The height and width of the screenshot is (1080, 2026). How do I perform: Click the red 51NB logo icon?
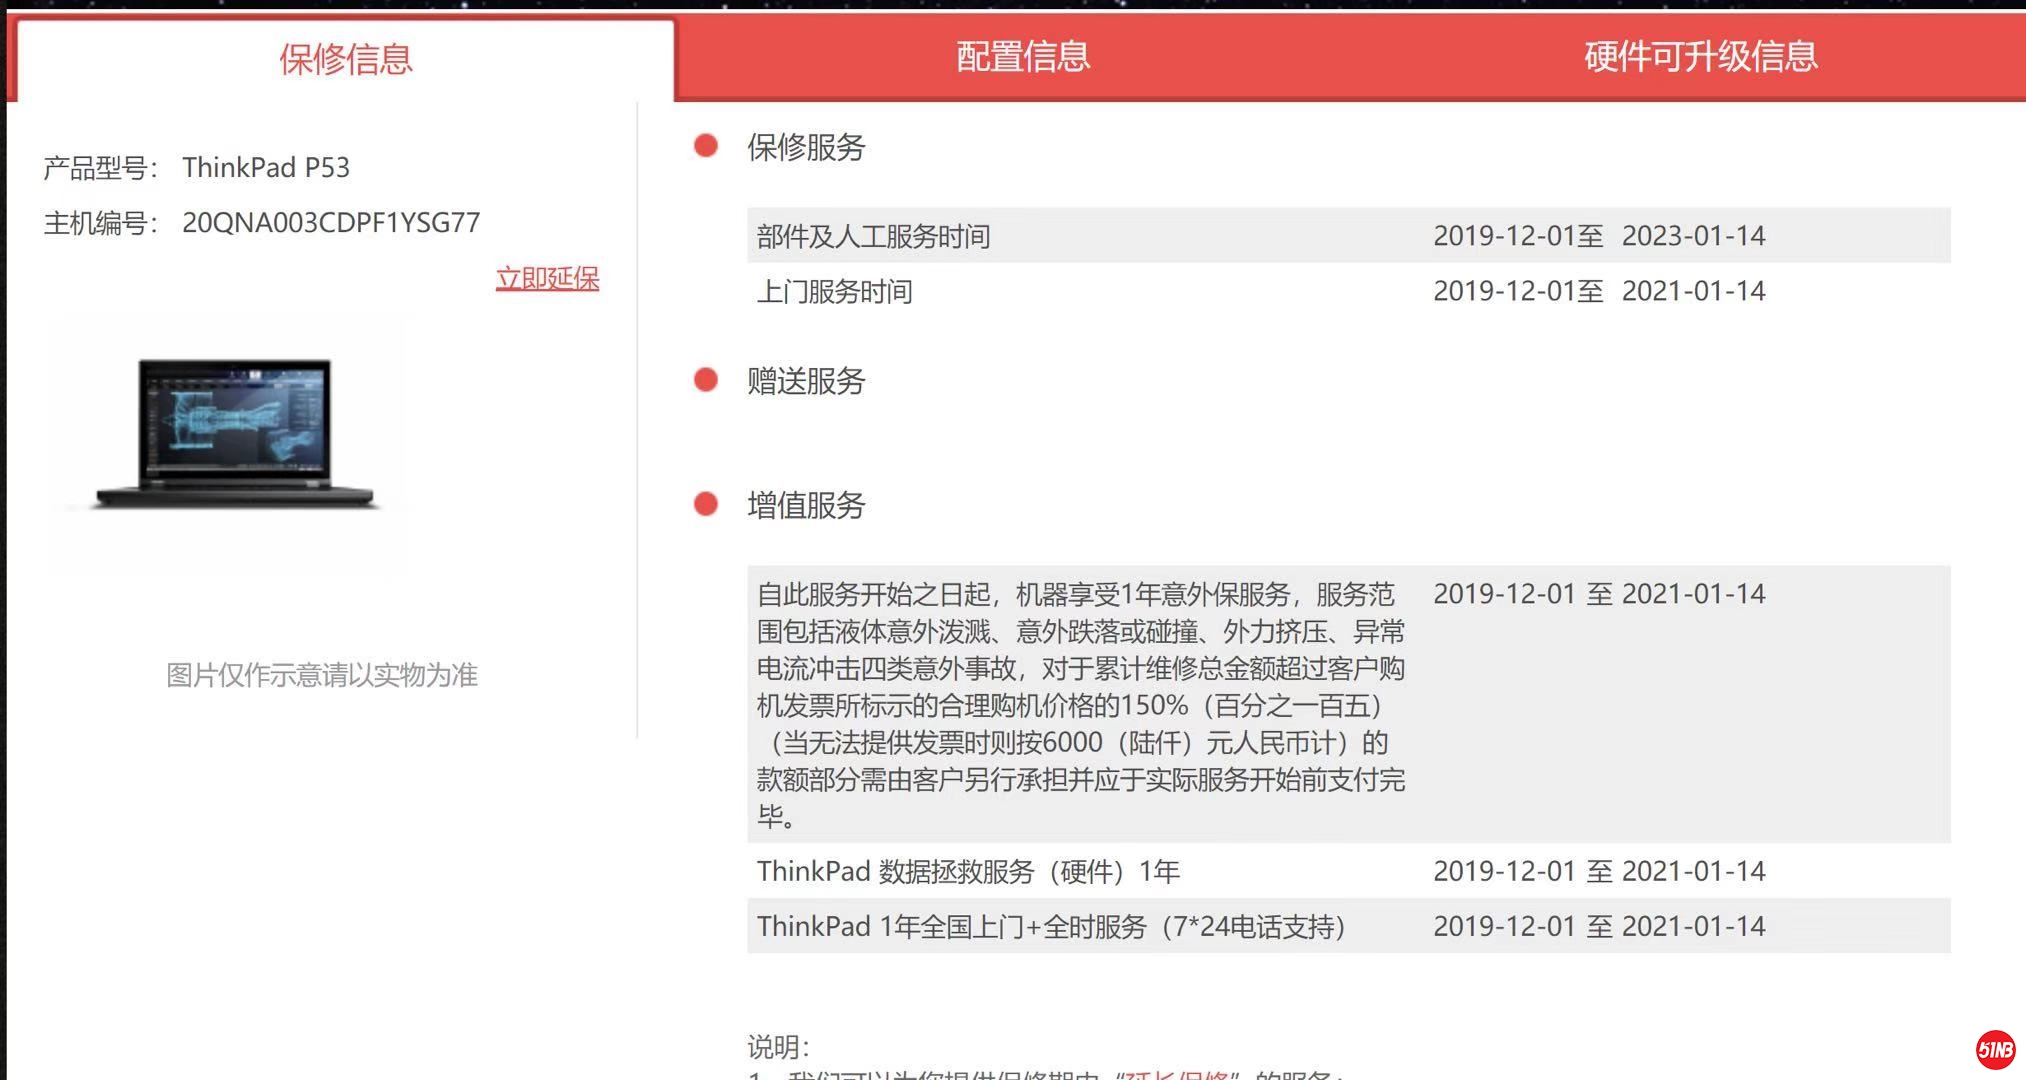(1994, 1049)
